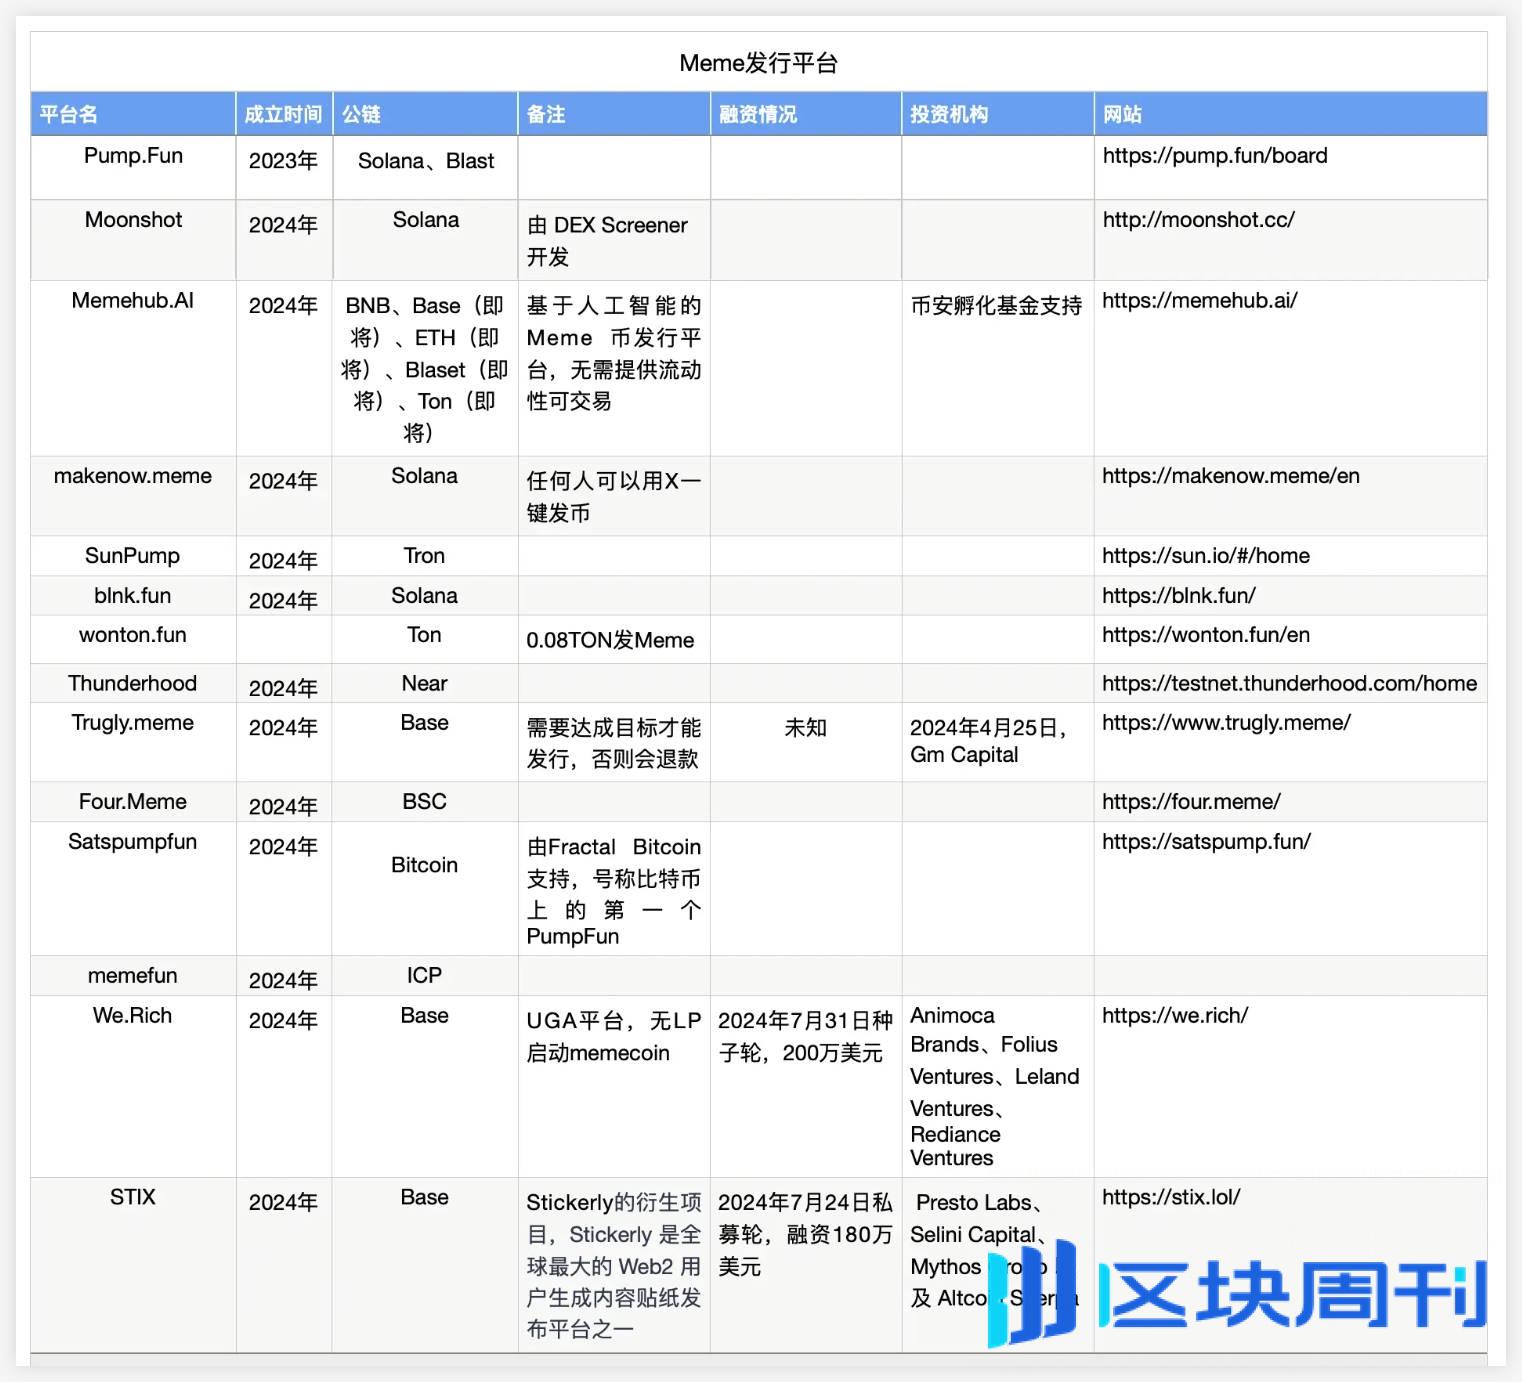Viewport: 1522px width, 1382px height.
Task: Click the ICP chain cell
Action: pos(425,975)
